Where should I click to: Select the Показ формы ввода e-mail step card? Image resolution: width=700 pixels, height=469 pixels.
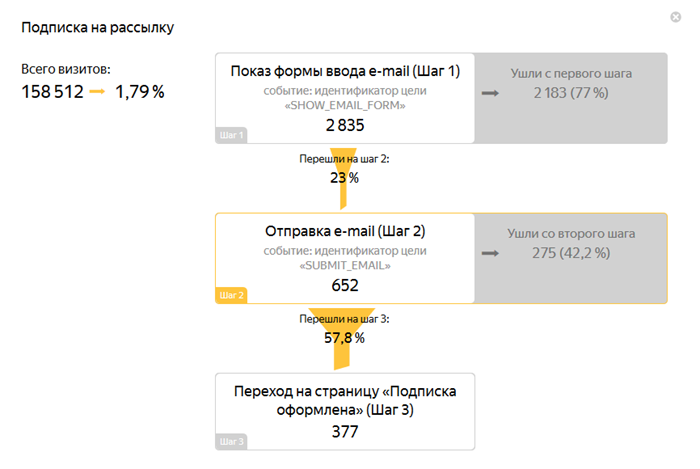(345, 98)
